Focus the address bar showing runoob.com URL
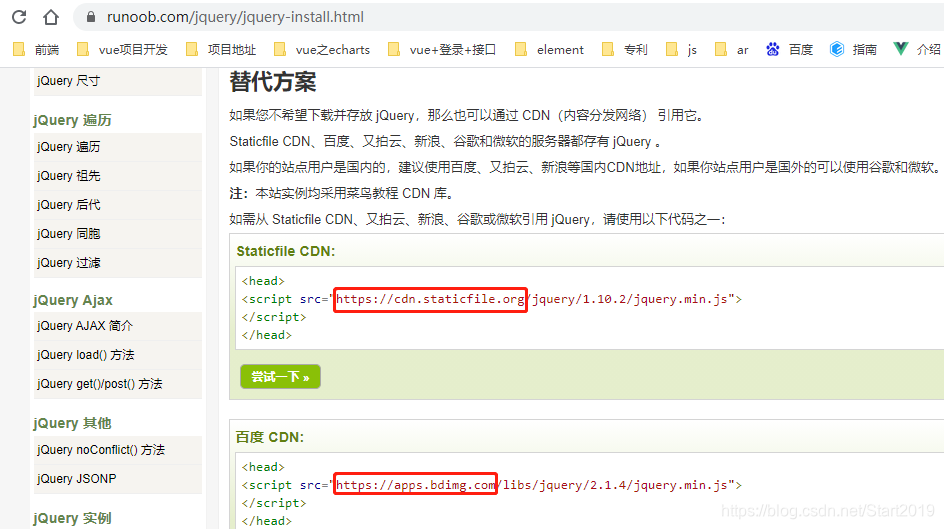 [x=508, y=17]
